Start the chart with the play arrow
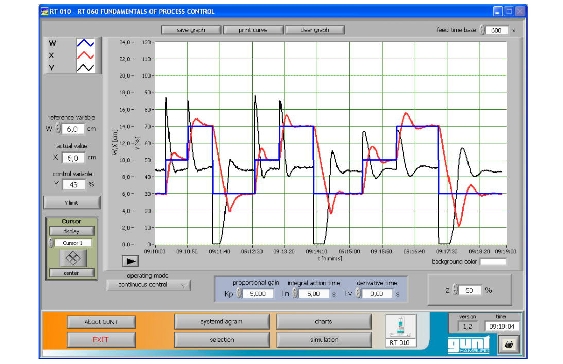This screenshot has width=563, height=364. [x=130, y=261]
